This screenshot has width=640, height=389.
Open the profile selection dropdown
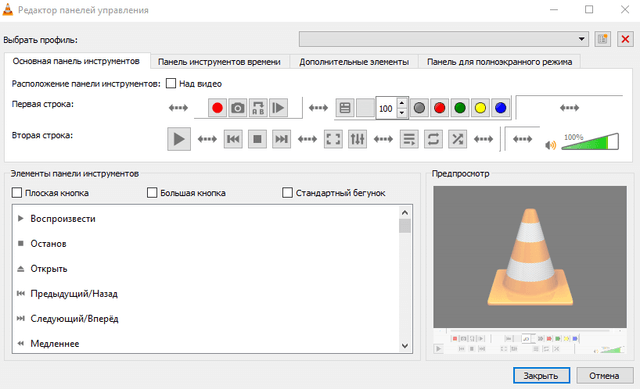444,39
